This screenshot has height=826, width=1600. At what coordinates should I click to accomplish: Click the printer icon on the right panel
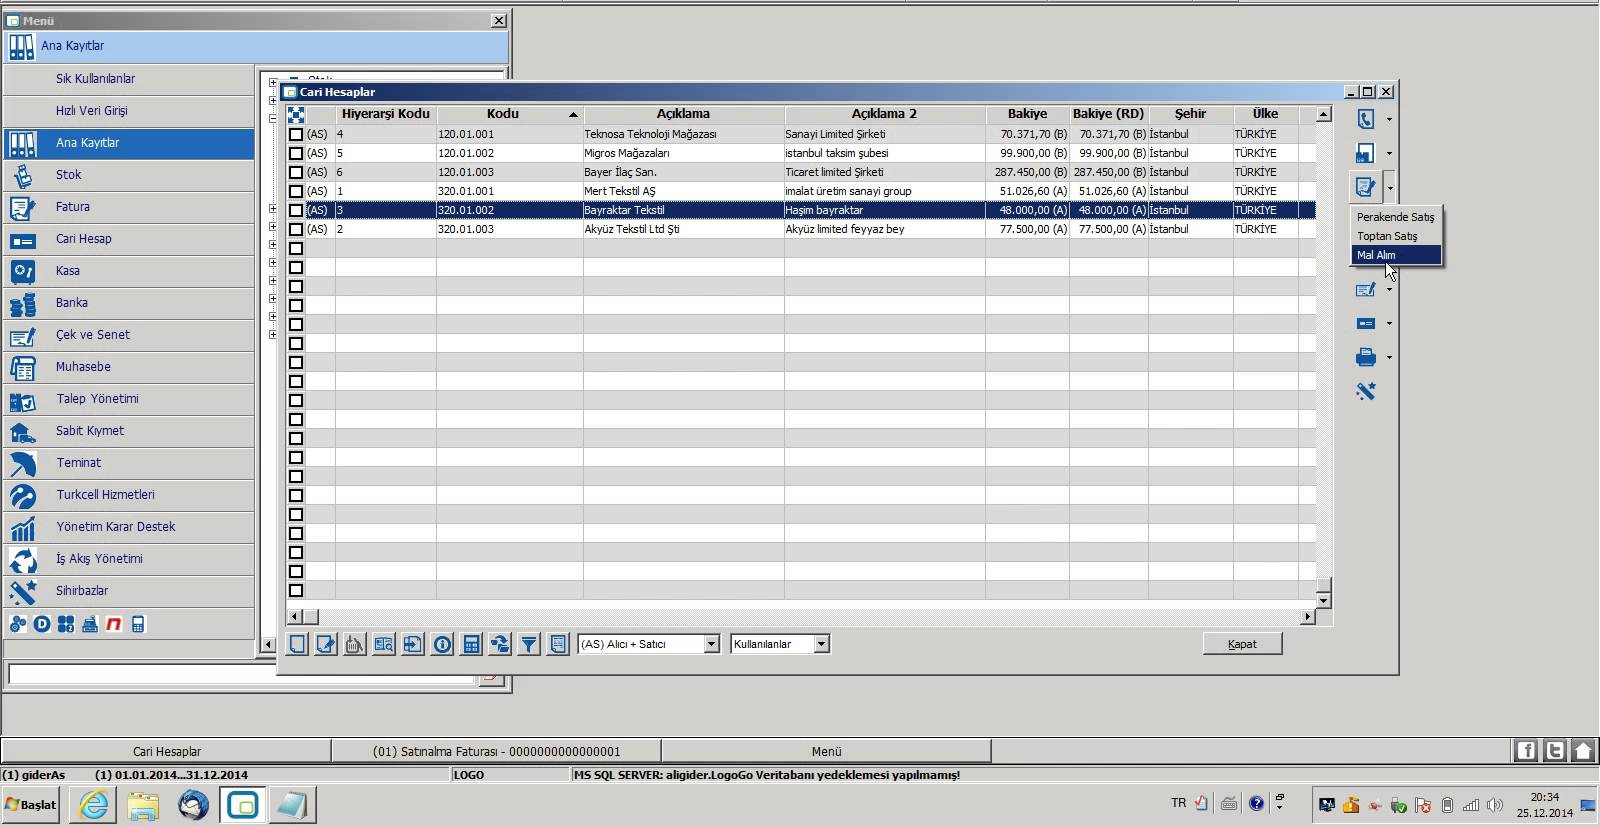(x=1365, y=357)
